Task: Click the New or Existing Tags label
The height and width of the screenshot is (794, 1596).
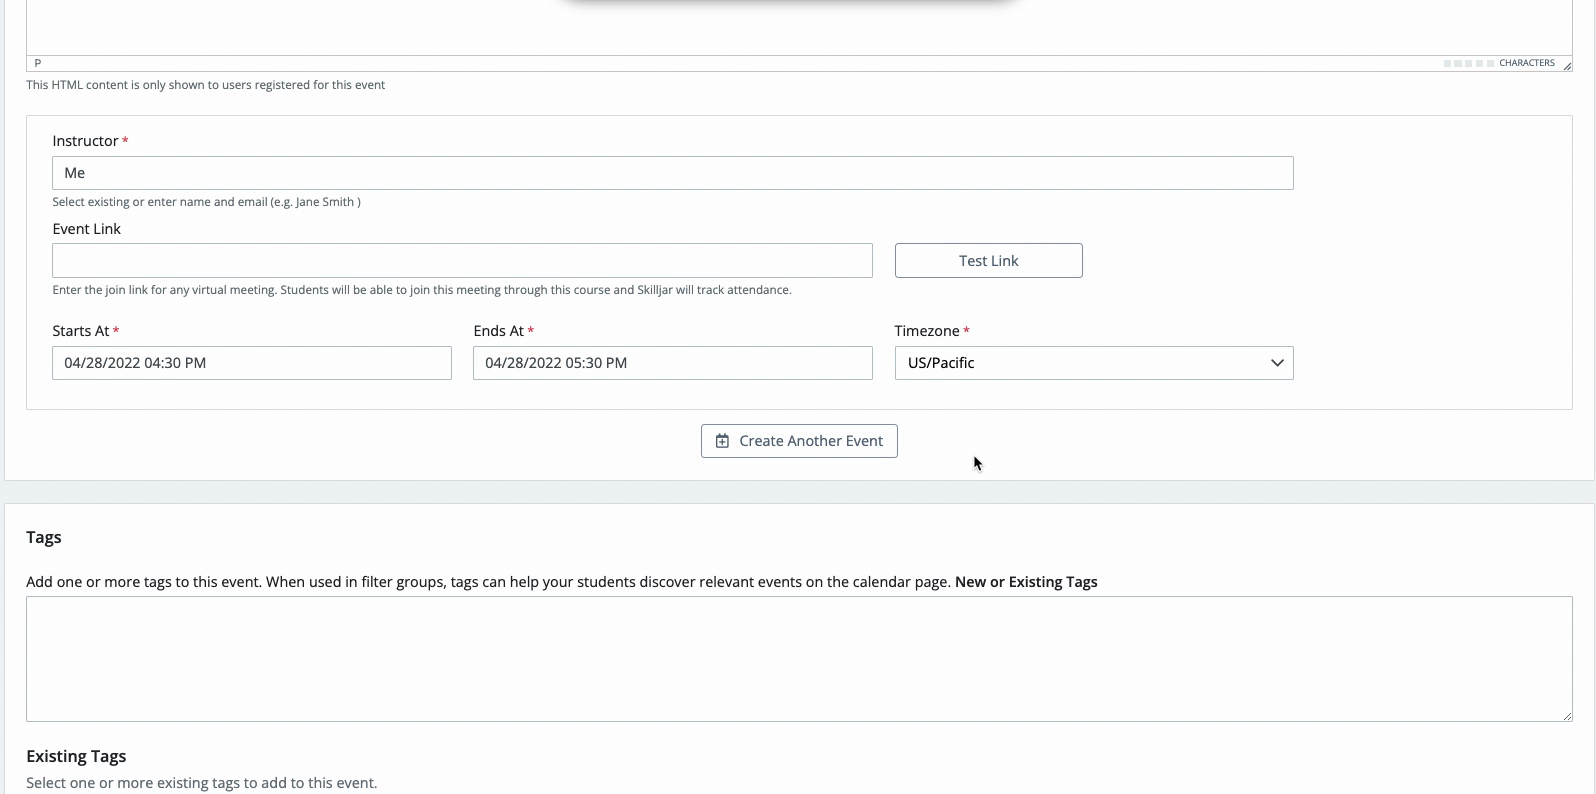Action: coord(1025,582)
